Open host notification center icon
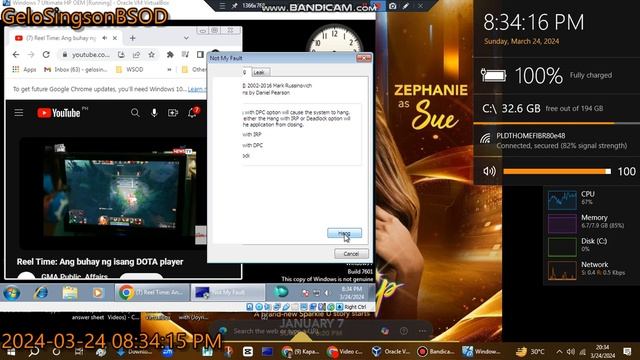 [x=627, y=351]
